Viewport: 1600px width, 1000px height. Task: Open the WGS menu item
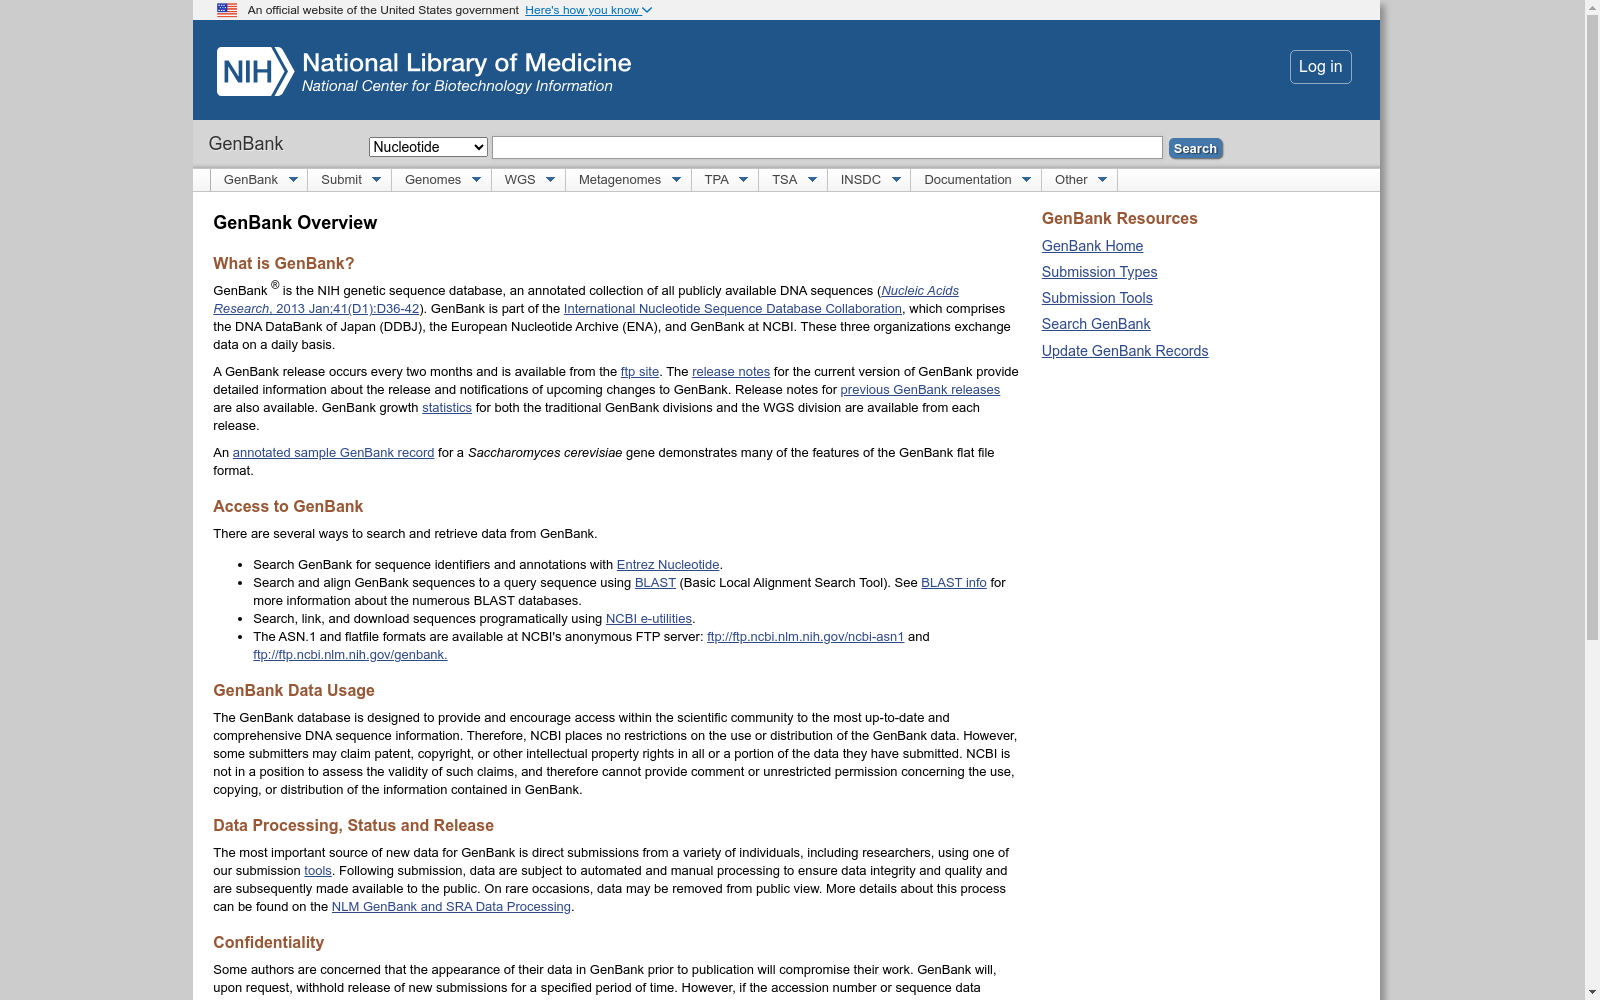coord(520,180)
